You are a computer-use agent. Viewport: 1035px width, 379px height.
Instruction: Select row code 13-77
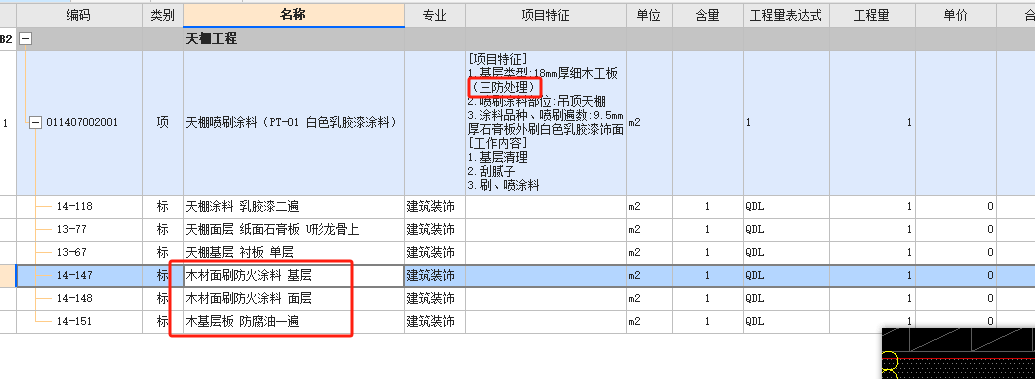[72, 230]
